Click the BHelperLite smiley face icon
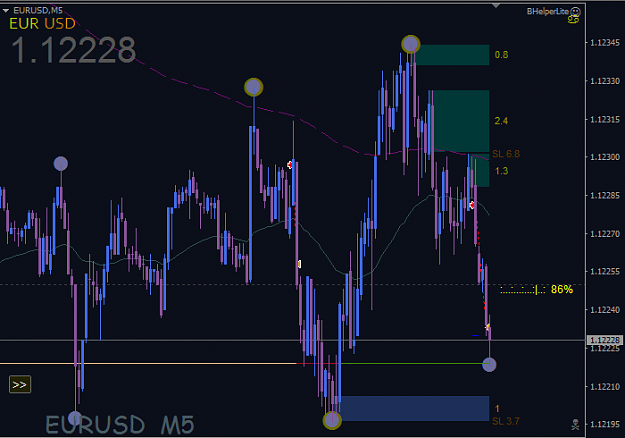Screen dimensions: 625x438 (x=575, y=12)
